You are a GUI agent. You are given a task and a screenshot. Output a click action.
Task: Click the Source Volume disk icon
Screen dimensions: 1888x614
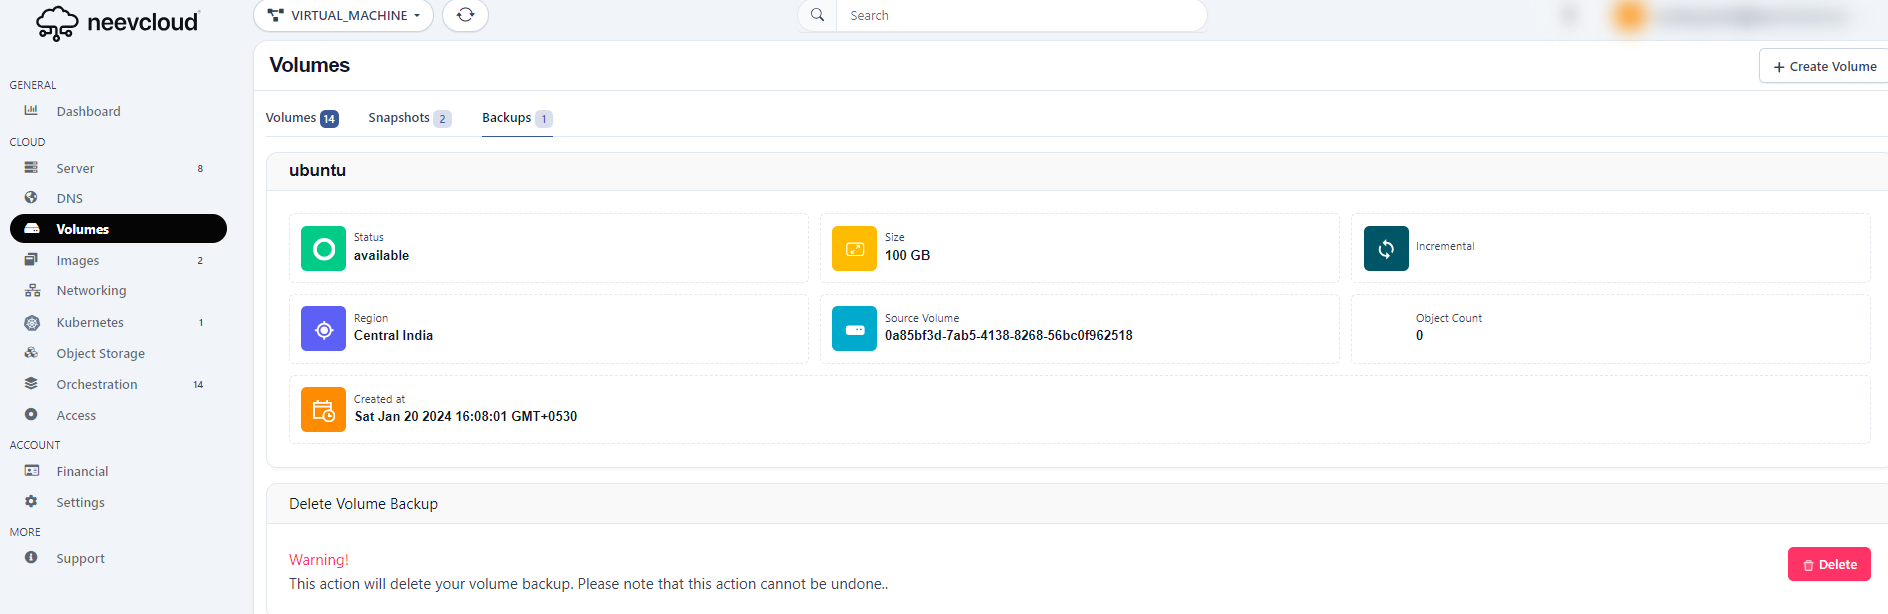click(x=854, y=329)
